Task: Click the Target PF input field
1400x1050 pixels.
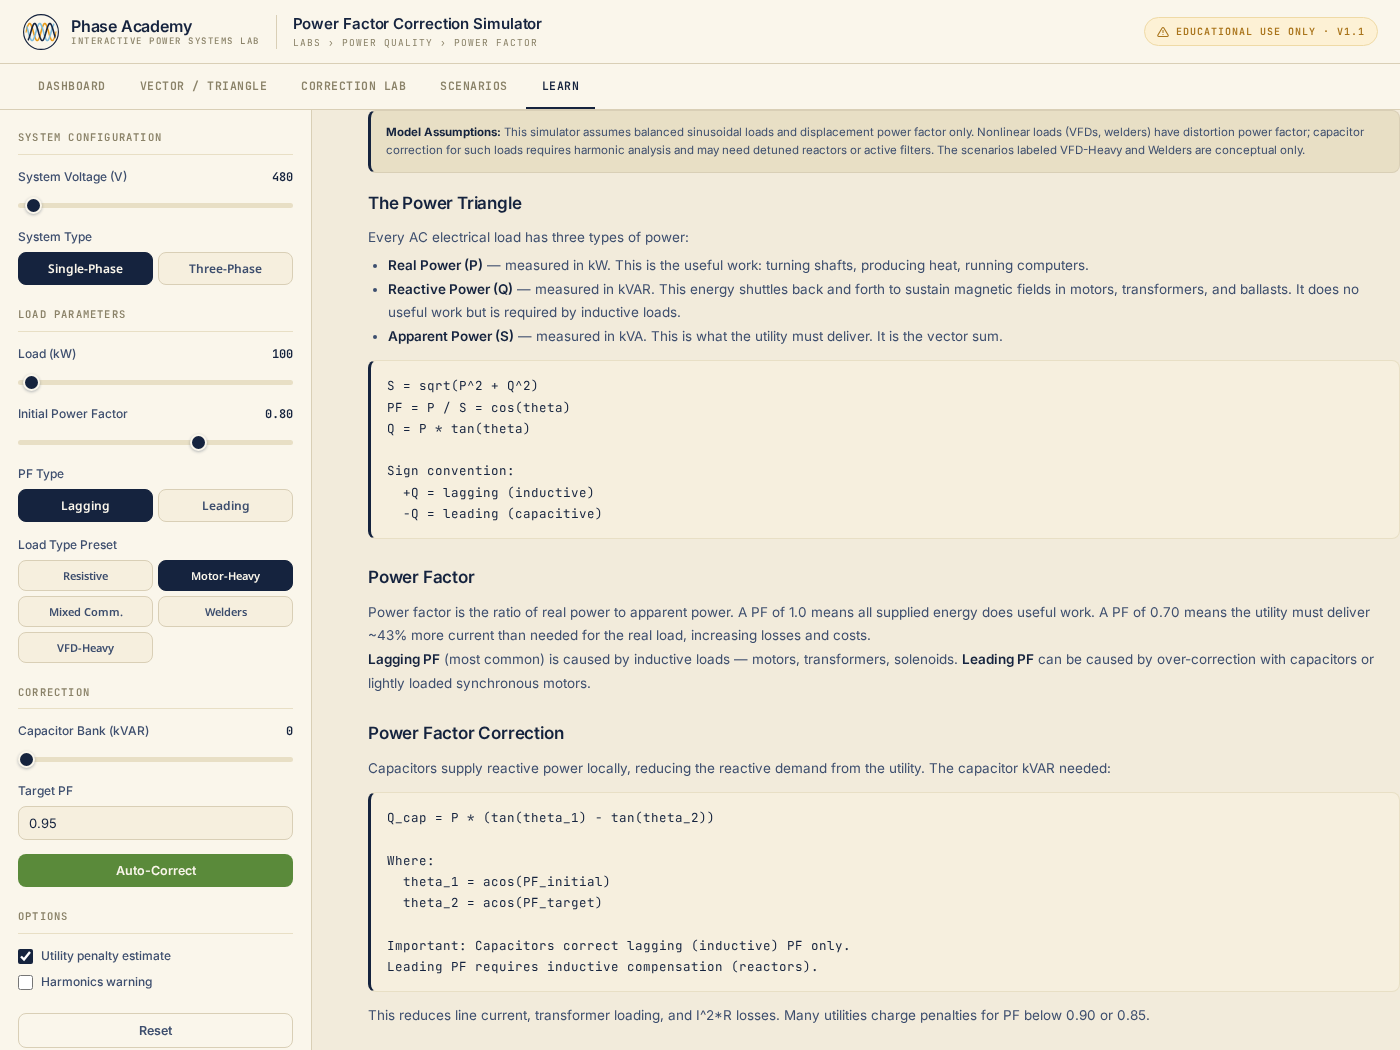Action: click(155, 823)
